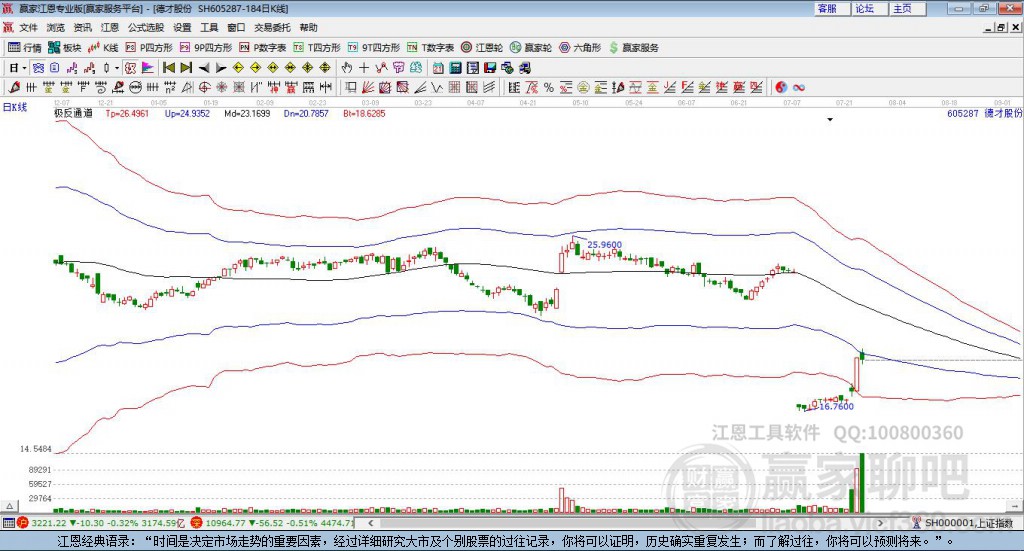The width and height of the screenshot is (1024, 551).
Task: Open 赢家服务 with dollar icon
Action: [x=633, y=48]
